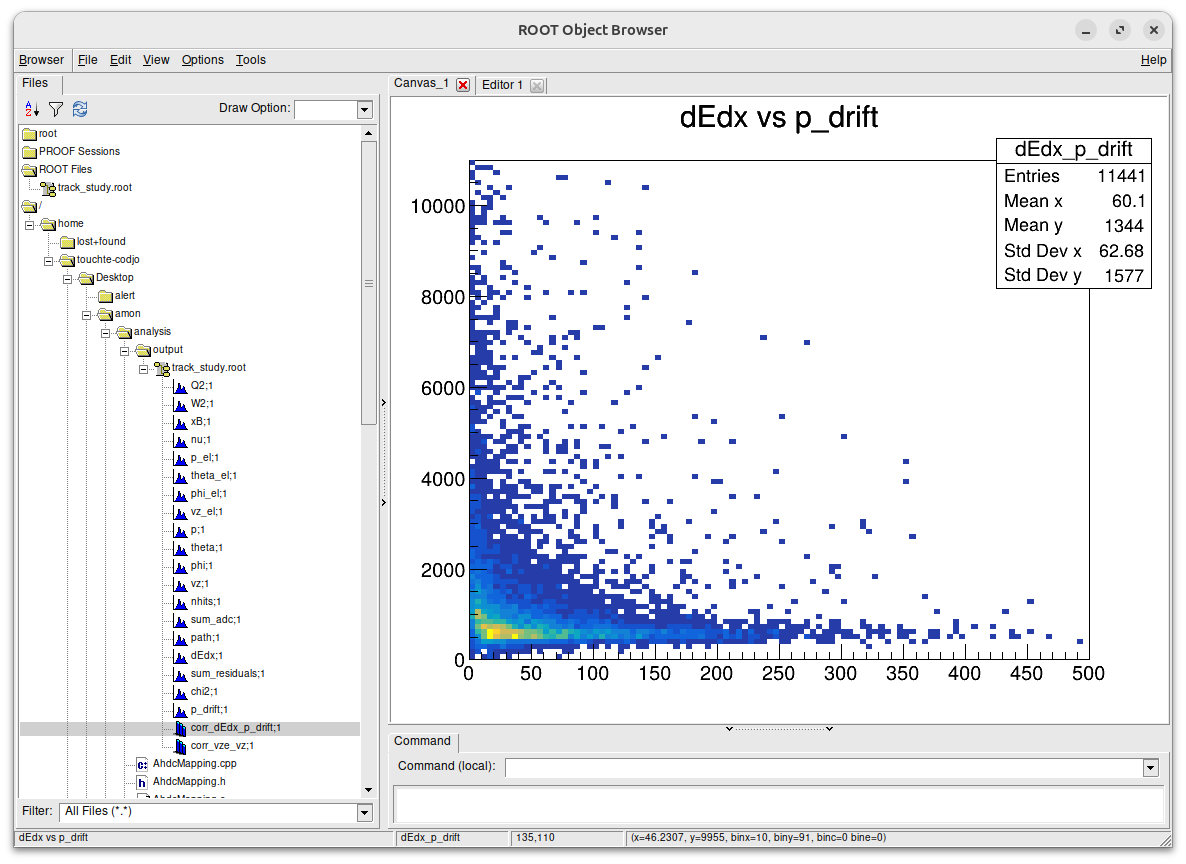Open the Edit menu
The height and width of the screenshot is (864, 1186).
120,60
